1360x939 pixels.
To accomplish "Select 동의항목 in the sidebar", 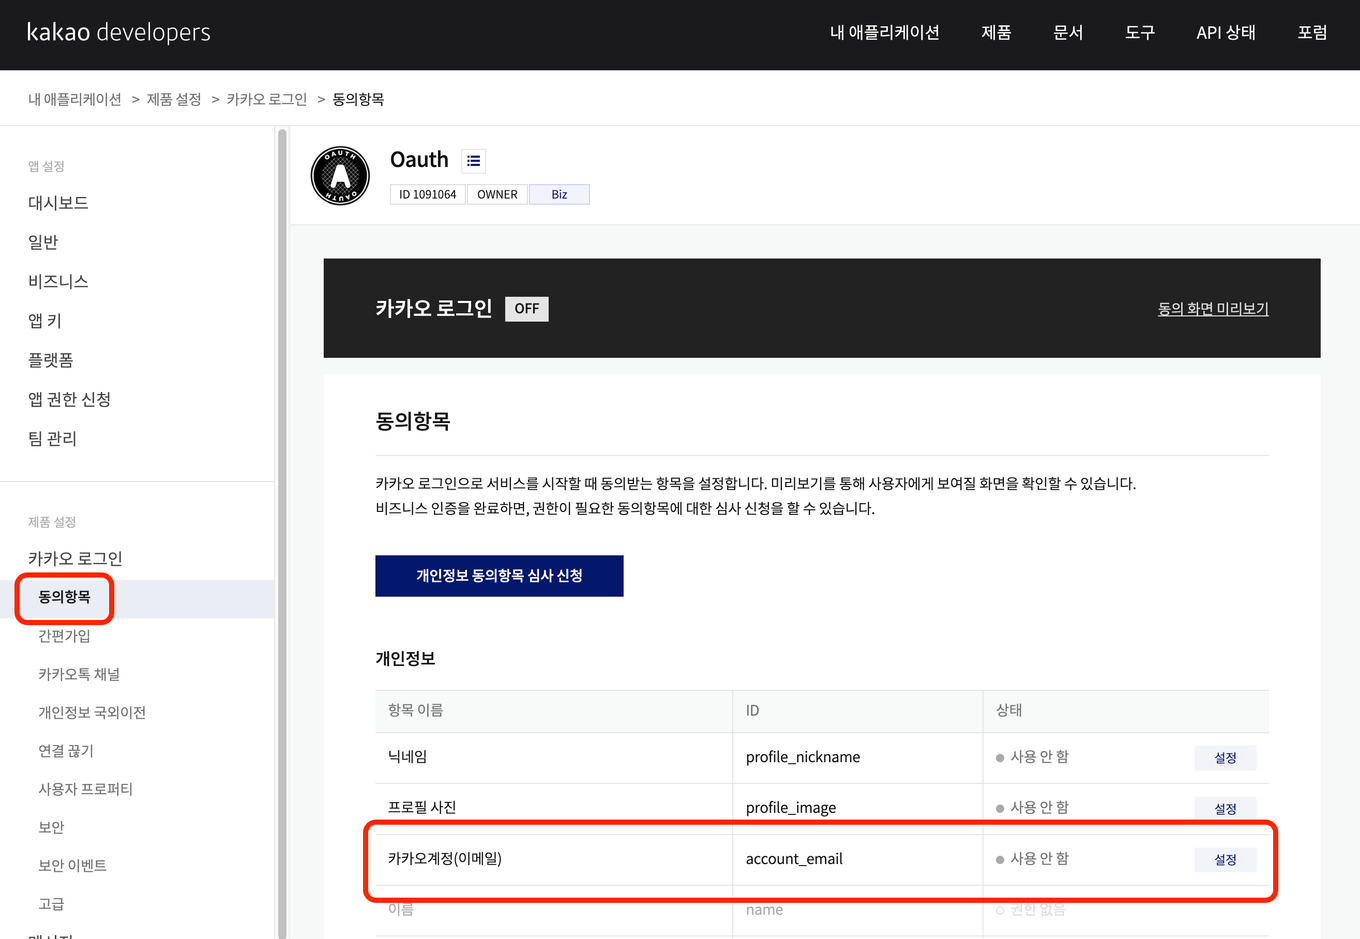I will (x=64, y=597).
